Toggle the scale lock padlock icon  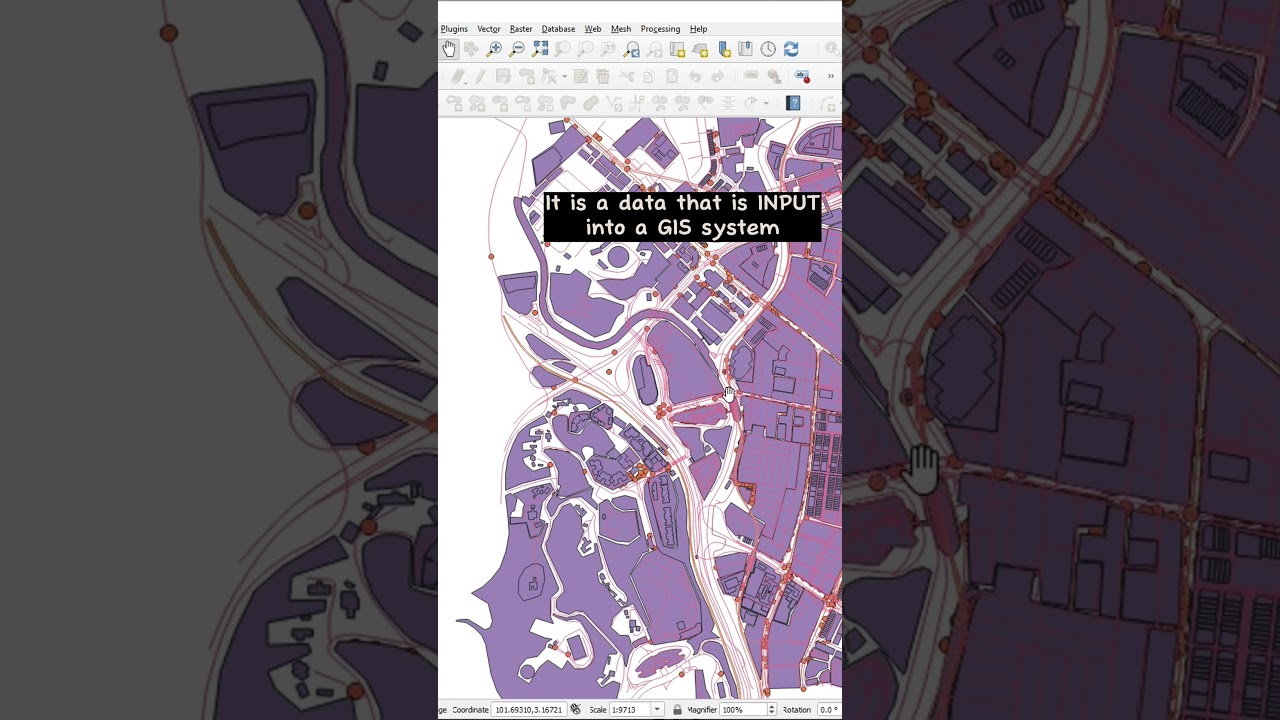(677, 710)
